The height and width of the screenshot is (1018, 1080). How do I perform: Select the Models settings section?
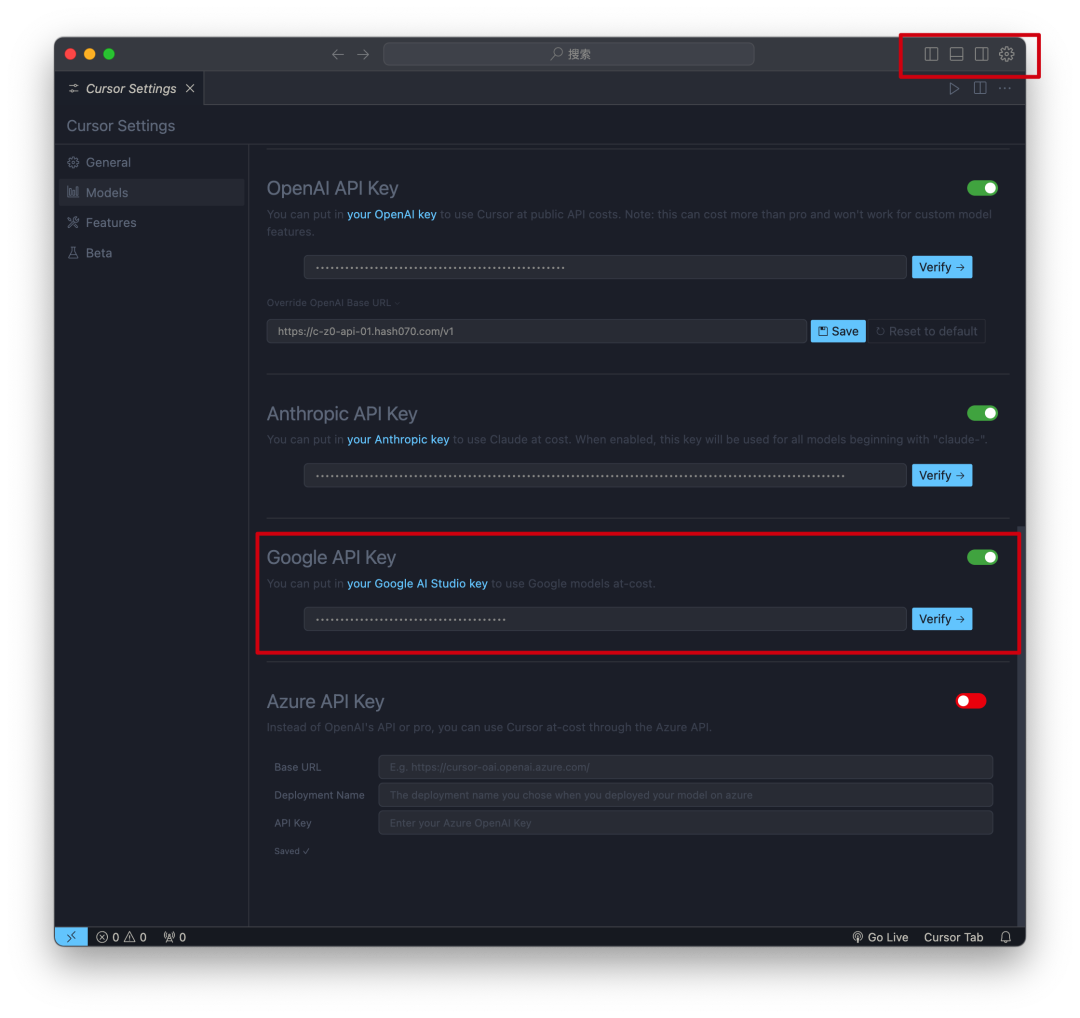click(106, 192)
